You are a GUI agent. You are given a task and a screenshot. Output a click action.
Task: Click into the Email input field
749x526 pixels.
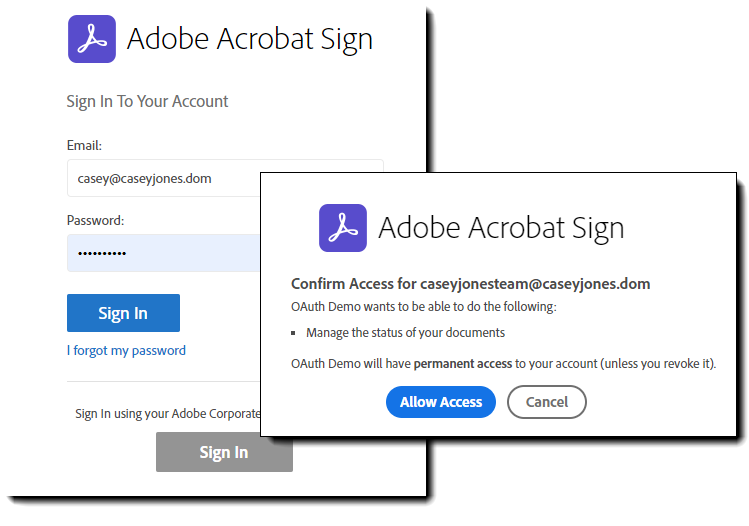coord(160,178)
